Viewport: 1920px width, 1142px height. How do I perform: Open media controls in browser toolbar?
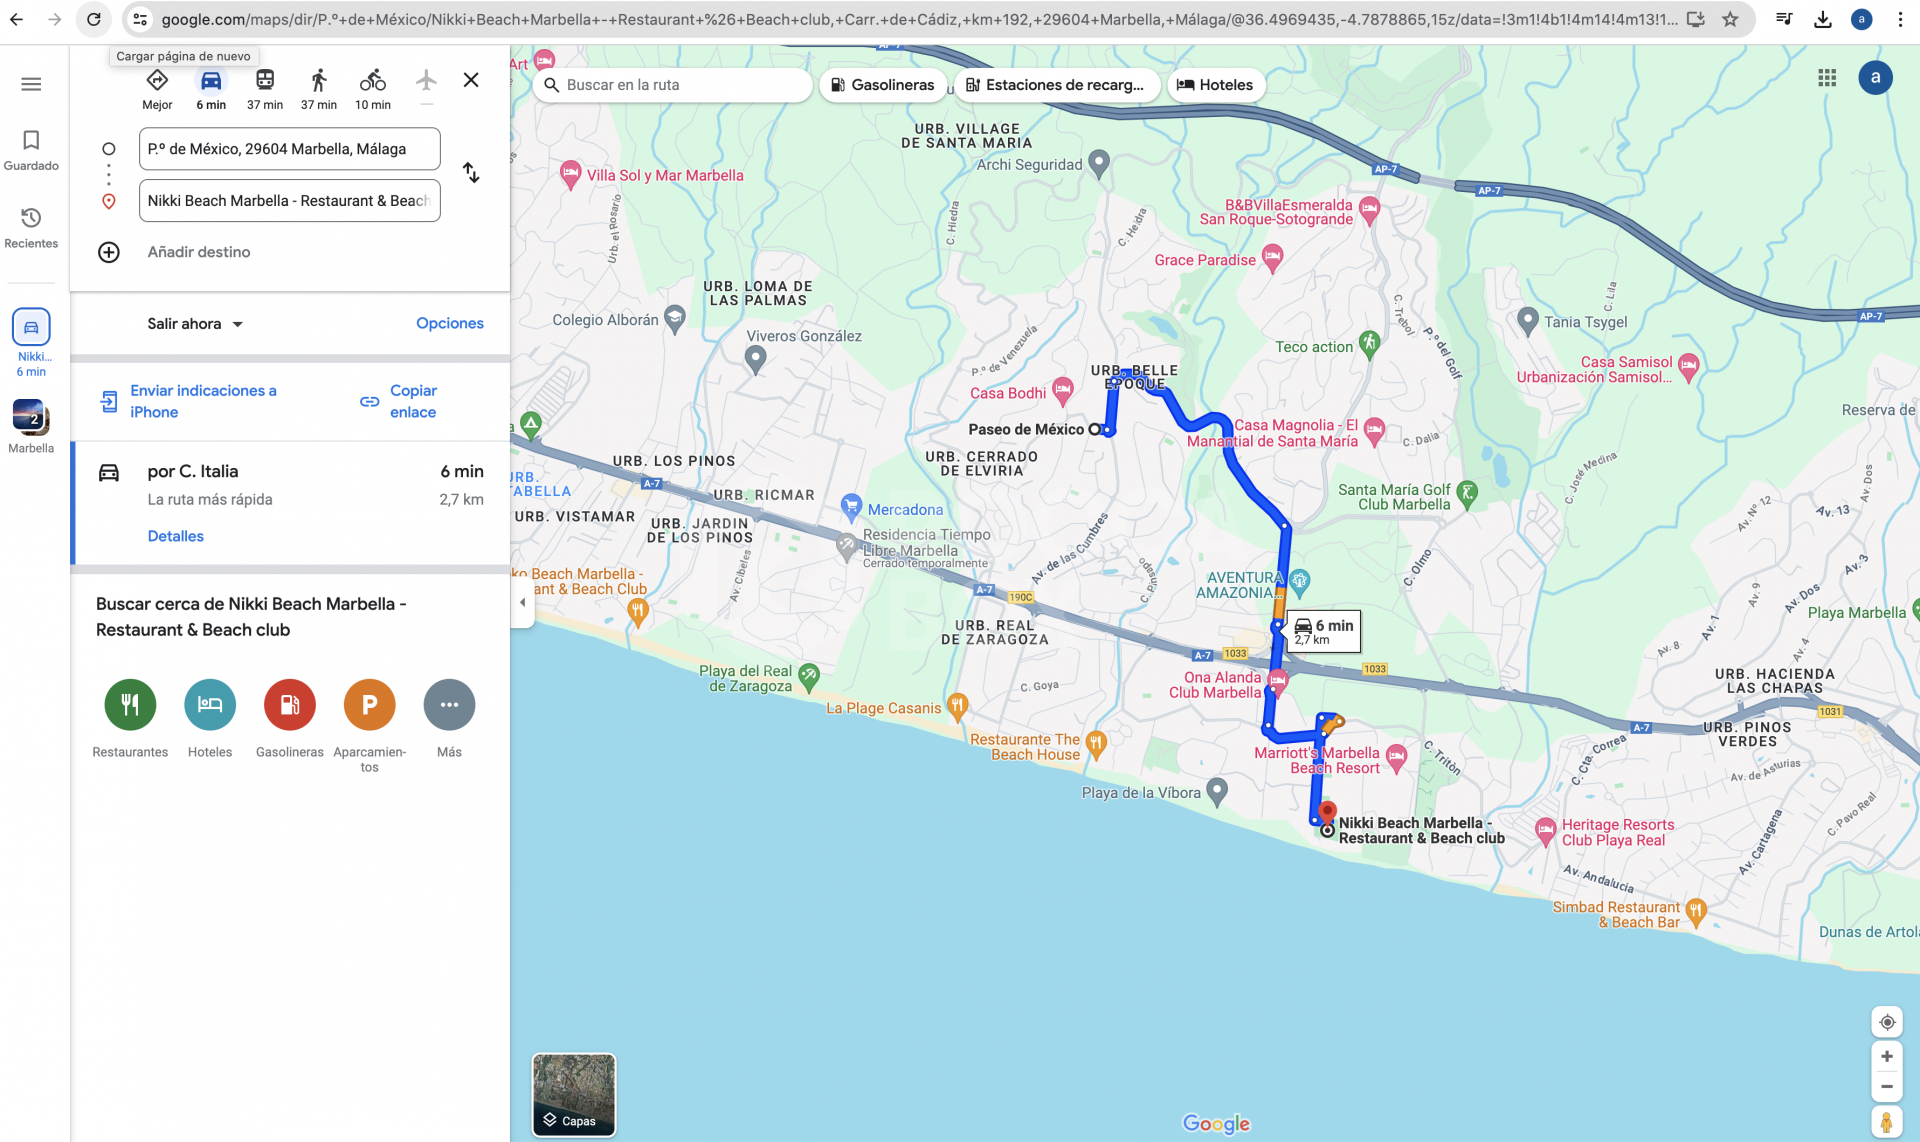[x=1784, y=19]
